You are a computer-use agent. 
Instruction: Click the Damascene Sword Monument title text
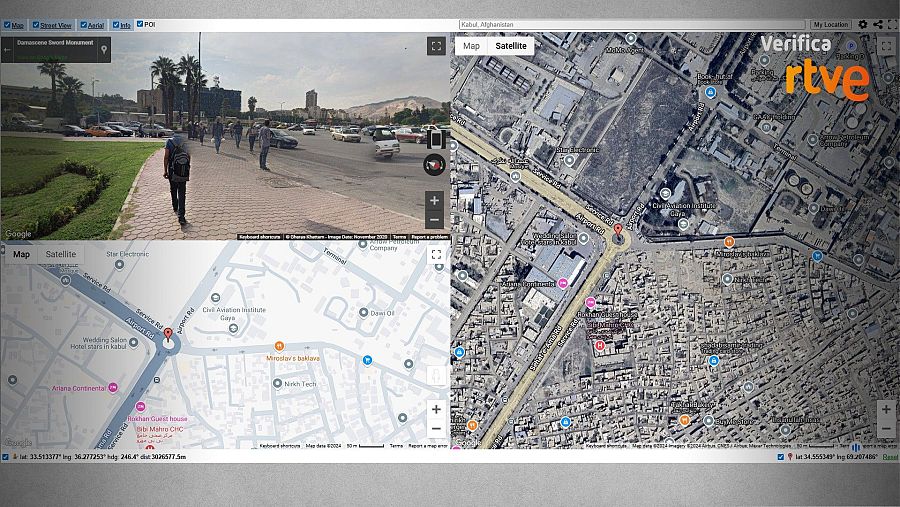click(x=55, y=42)
